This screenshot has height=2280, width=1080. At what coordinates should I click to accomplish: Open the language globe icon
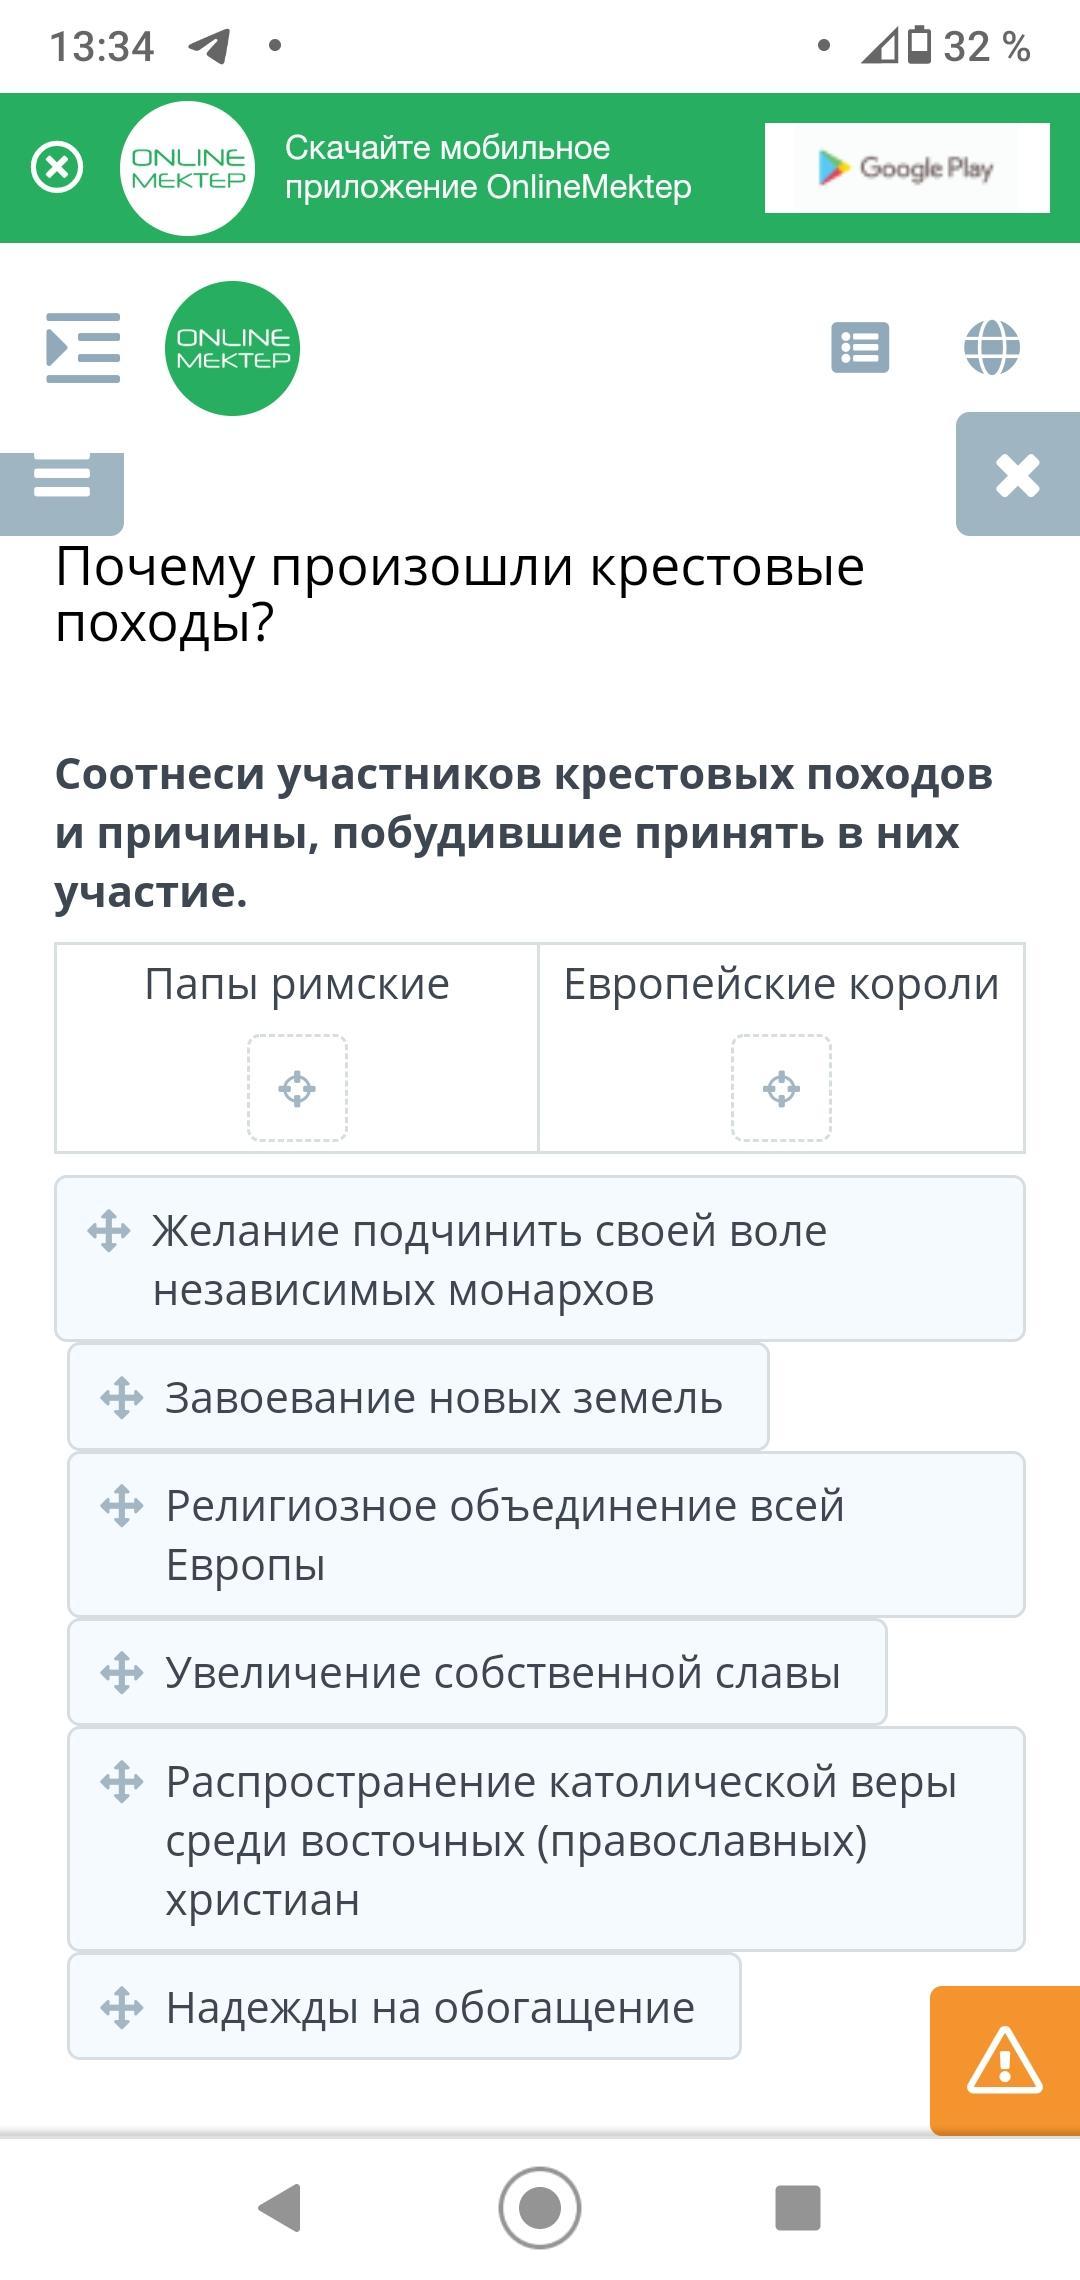(991, 348)
